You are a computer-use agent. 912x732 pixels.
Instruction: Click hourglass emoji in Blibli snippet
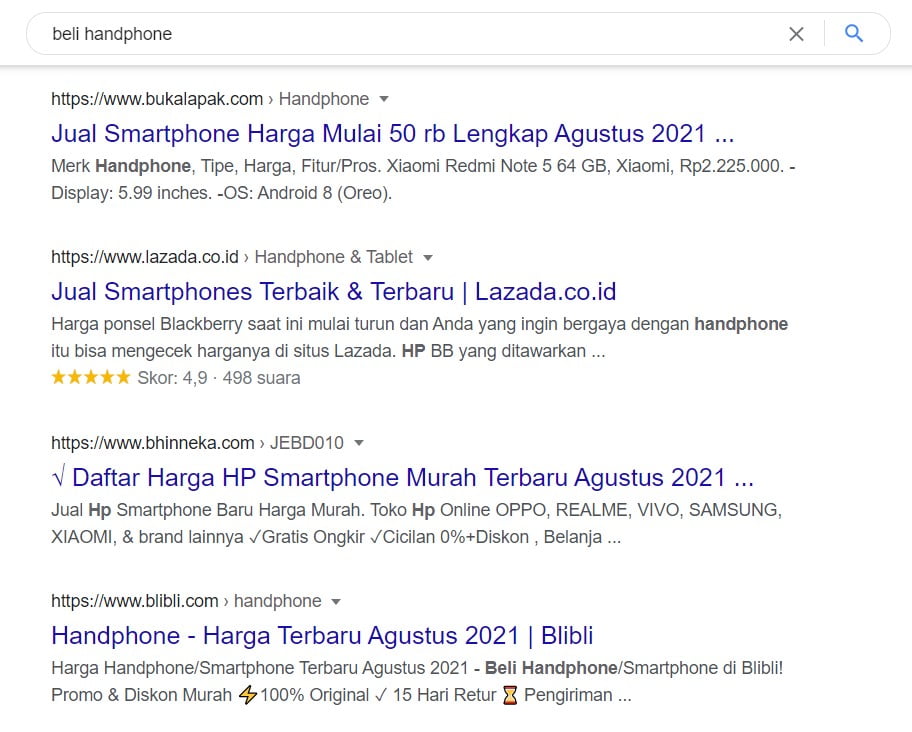coord(510,695)
